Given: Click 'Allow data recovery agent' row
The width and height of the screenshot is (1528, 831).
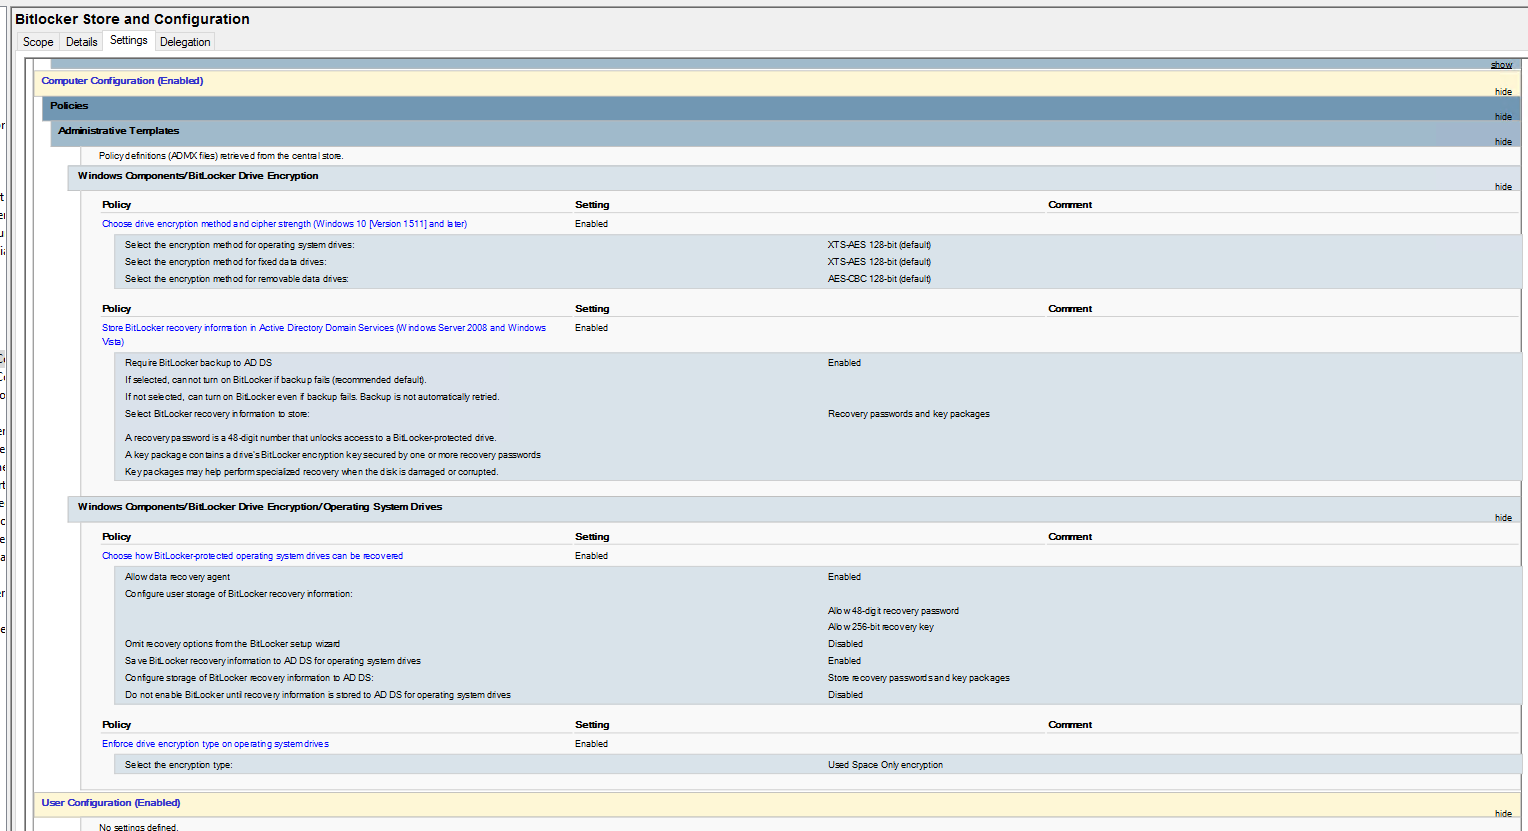Looking at the screenshot, I should [x=819, y=577].
